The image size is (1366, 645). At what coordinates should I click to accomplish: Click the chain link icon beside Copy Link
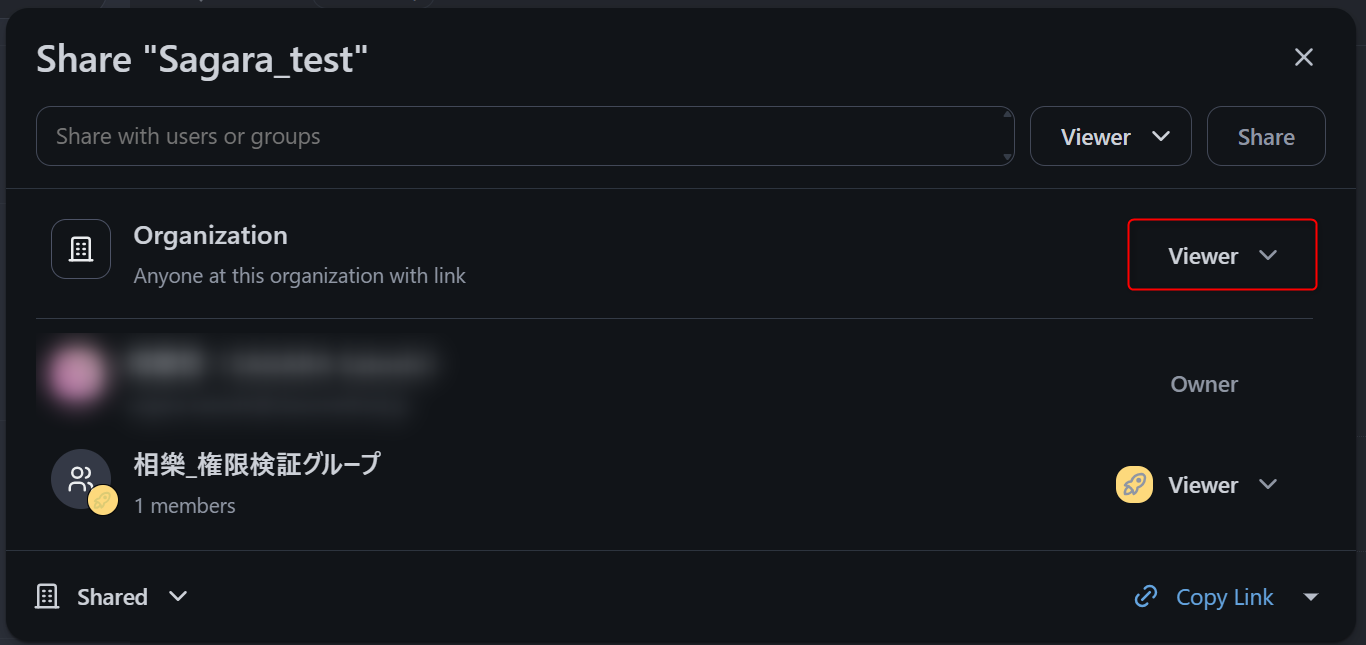pyautogui.click(x=1146, y=597)
